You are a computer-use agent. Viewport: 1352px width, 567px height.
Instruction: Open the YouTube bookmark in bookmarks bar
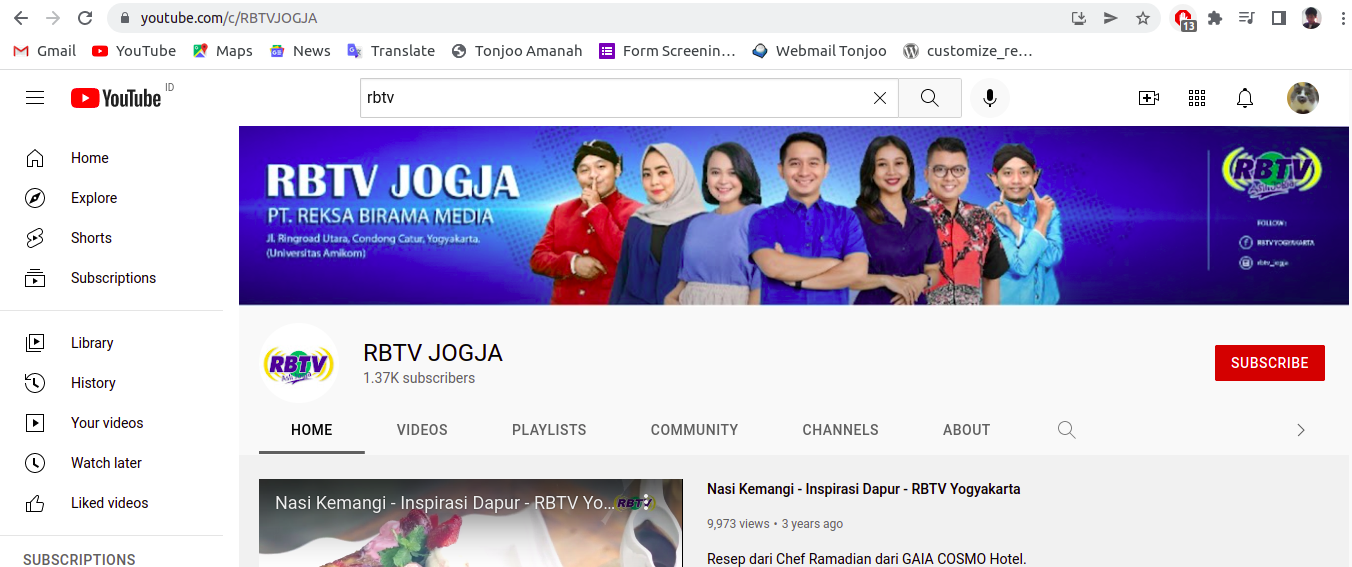pyautogui.click(x=134, y=51)
